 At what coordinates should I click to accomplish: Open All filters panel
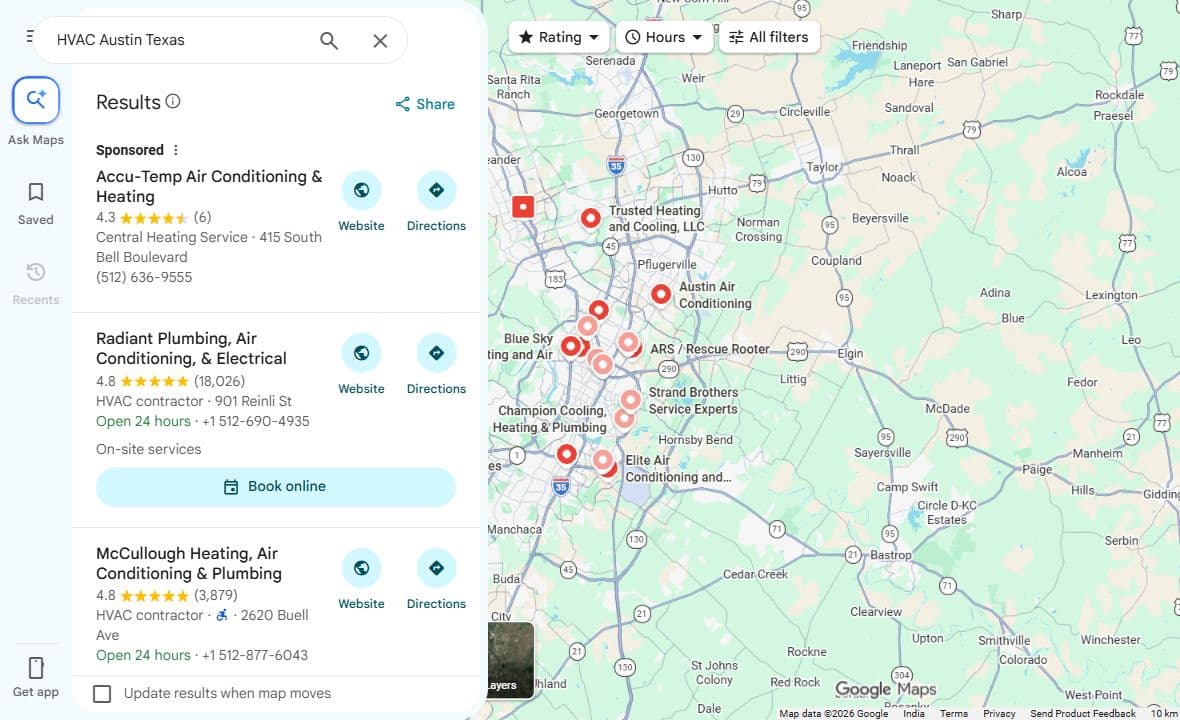[x=769, y=37]
